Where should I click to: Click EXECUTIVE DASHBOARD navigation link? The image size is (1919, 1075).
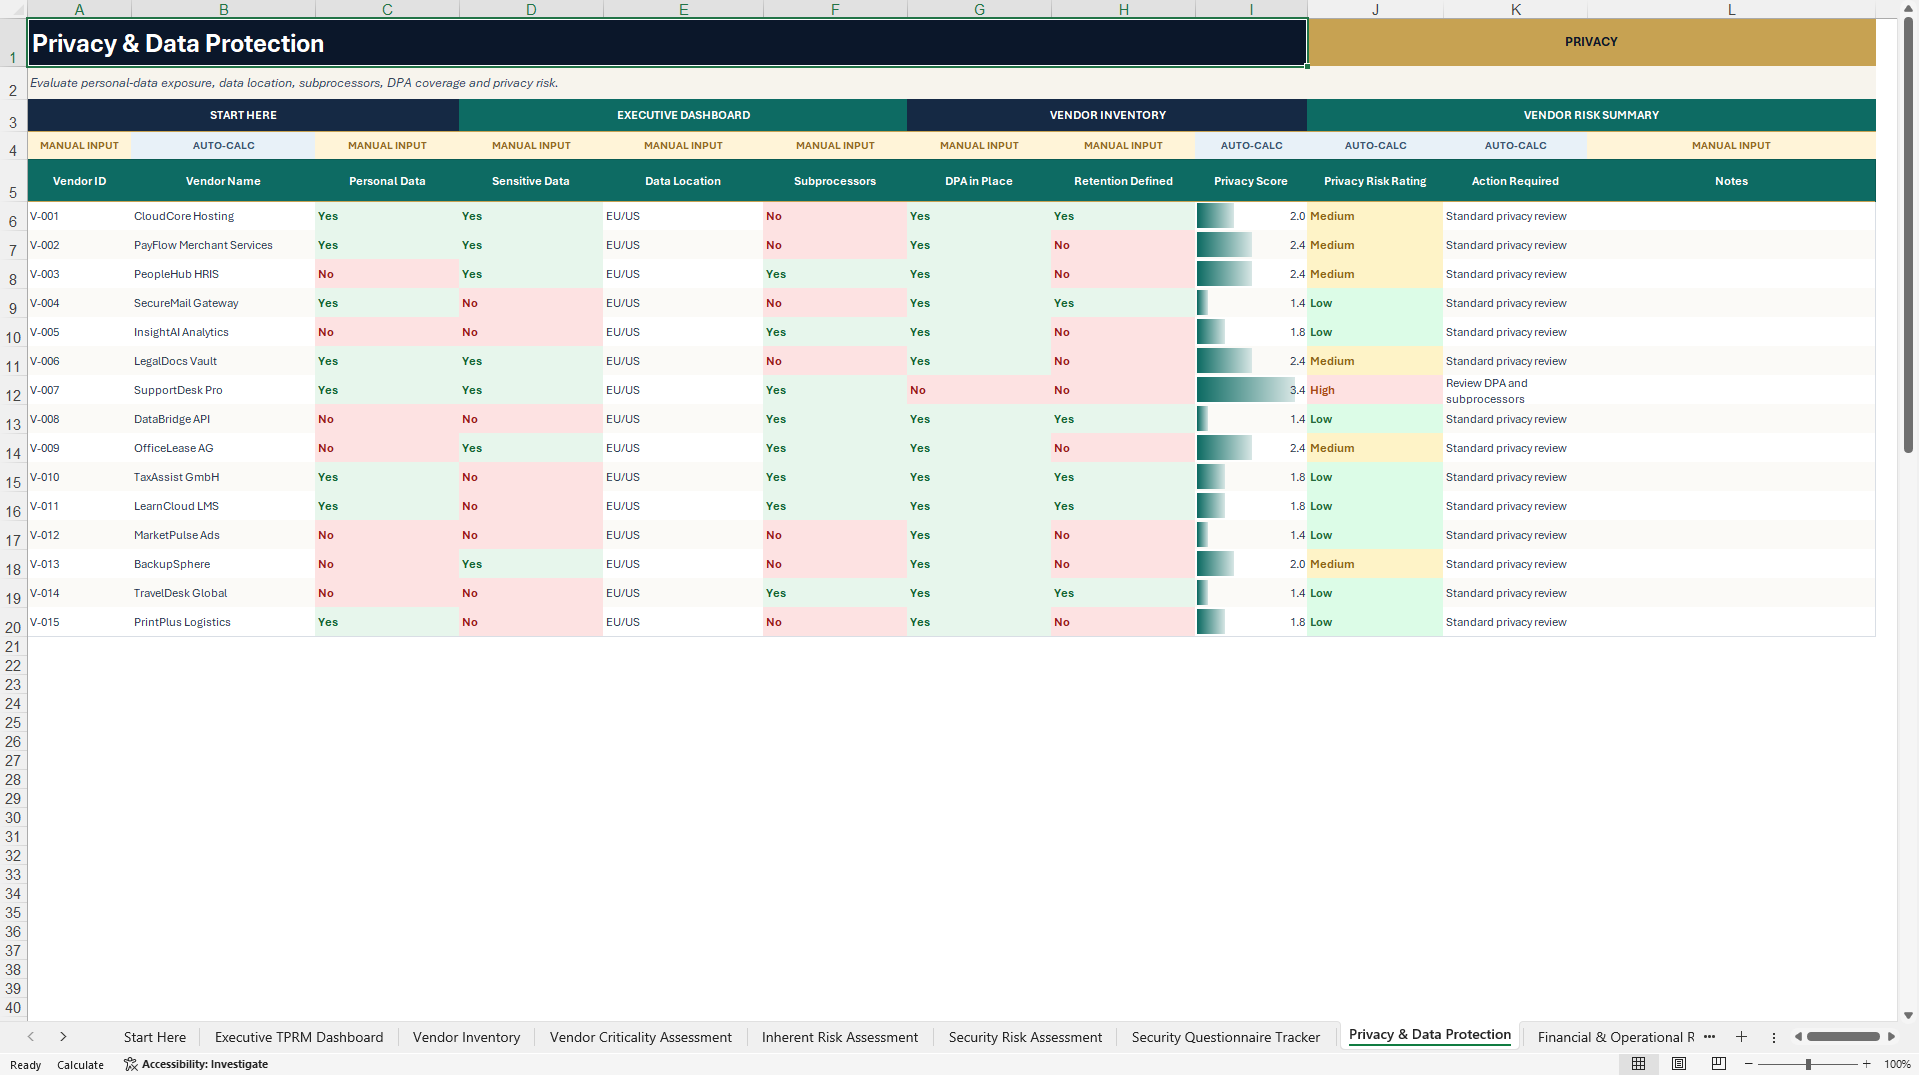(x=683, y=115)
